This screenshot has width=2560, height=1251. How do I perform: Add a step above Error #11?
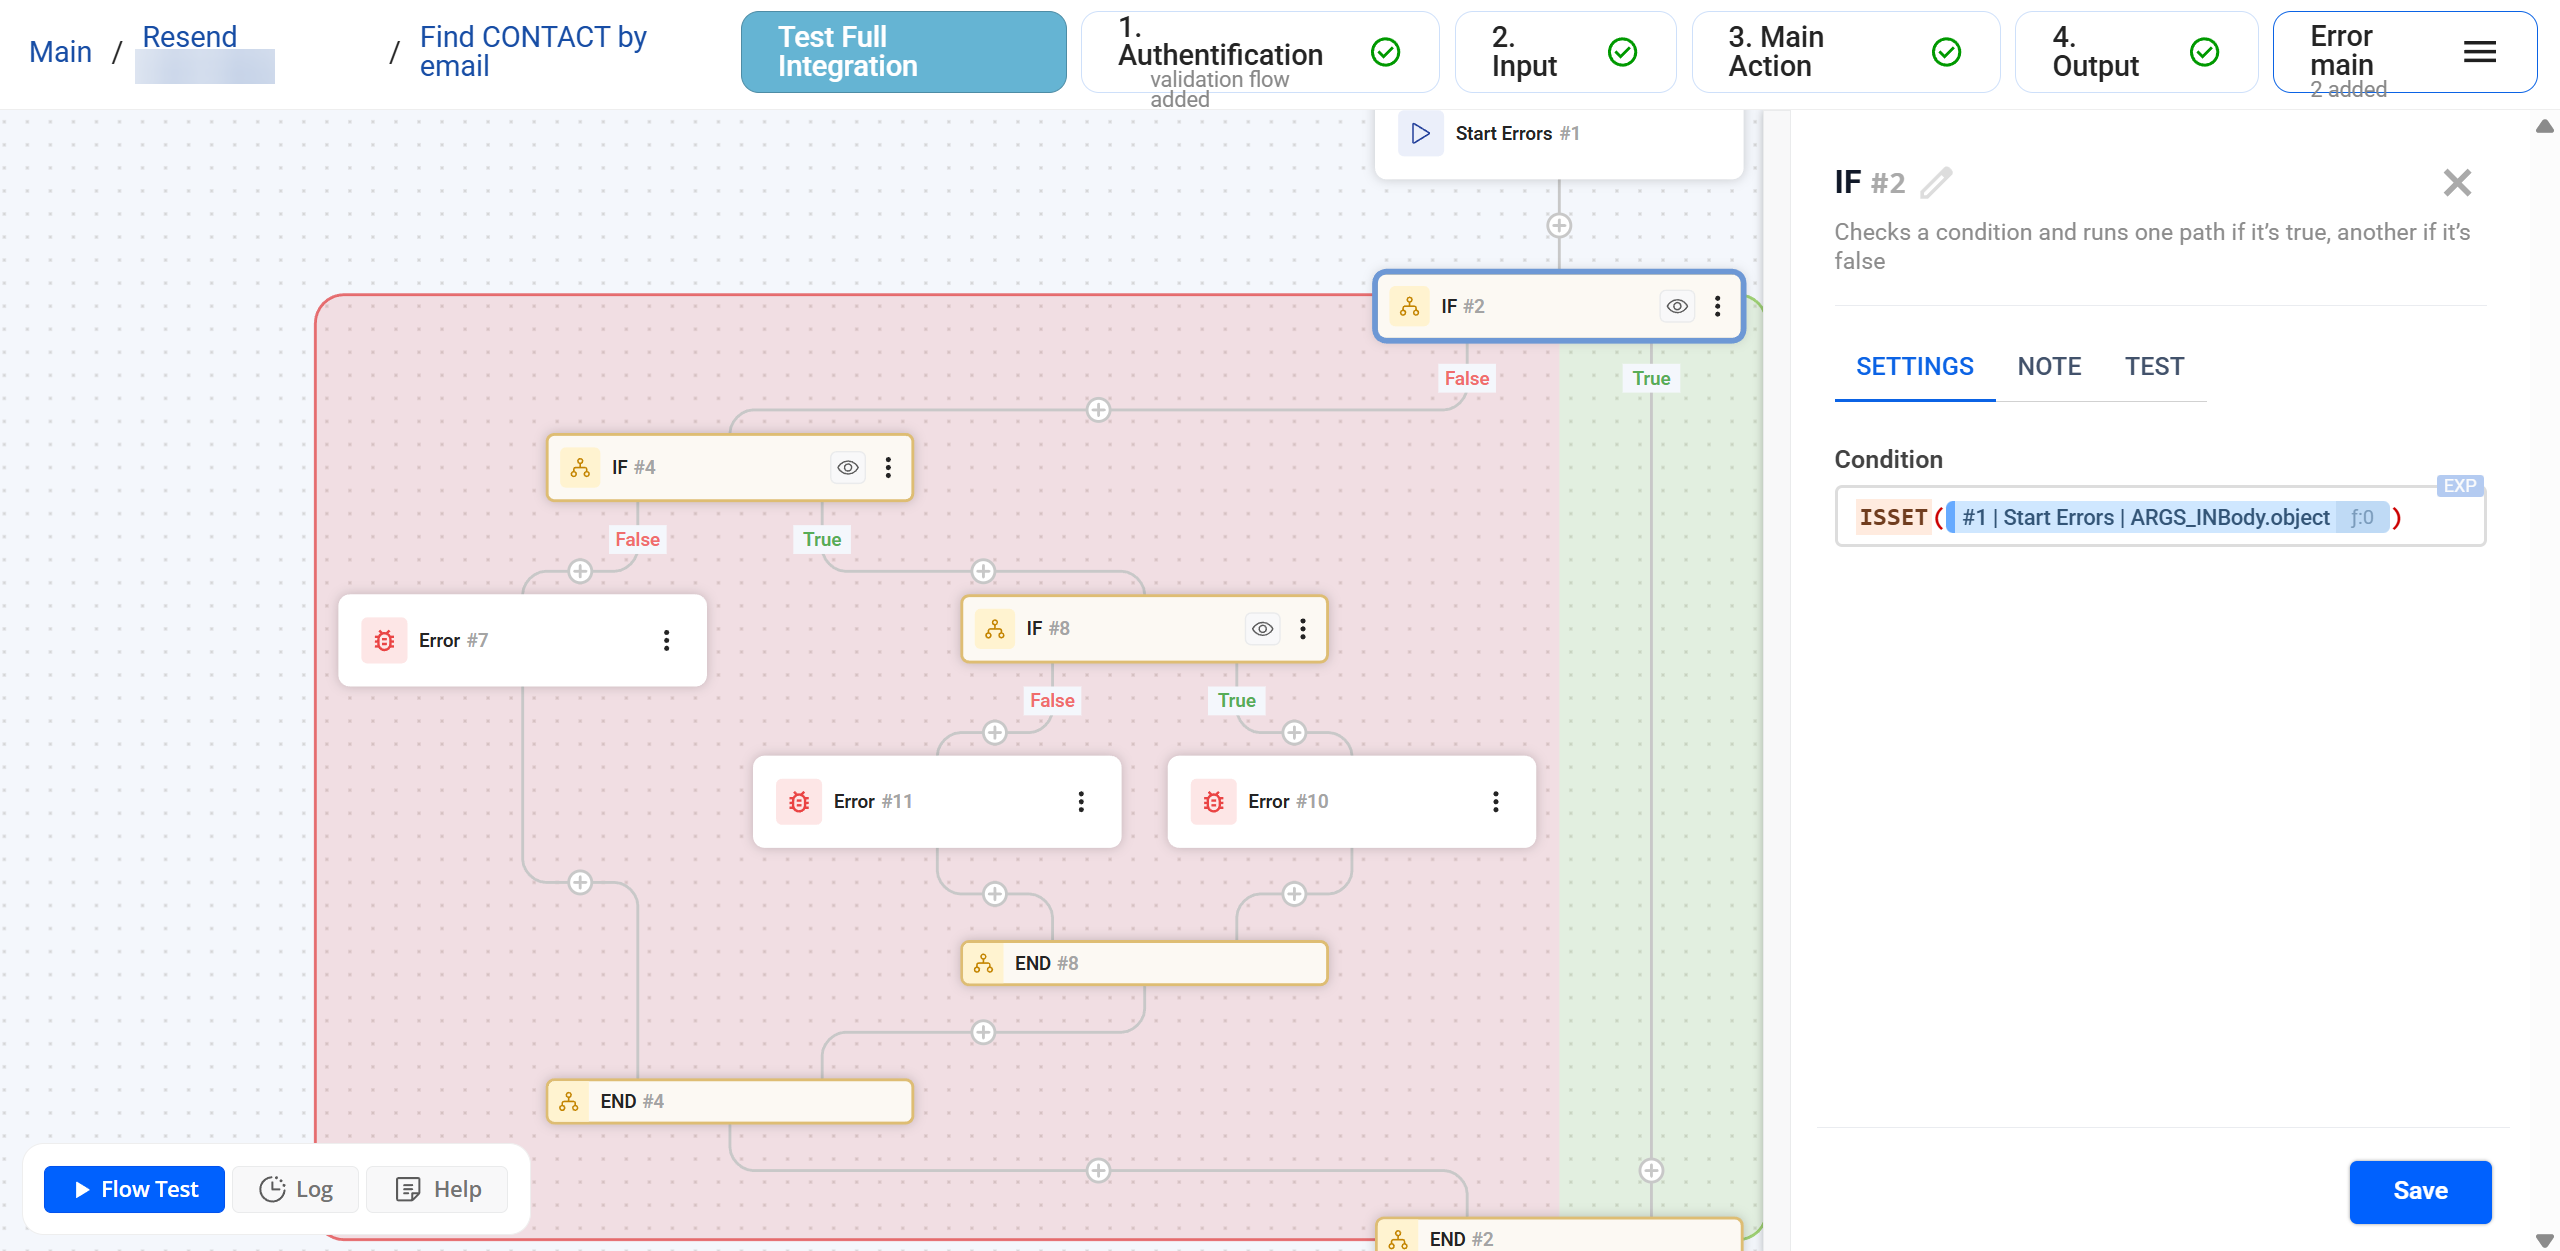click(x=994, y=733)
